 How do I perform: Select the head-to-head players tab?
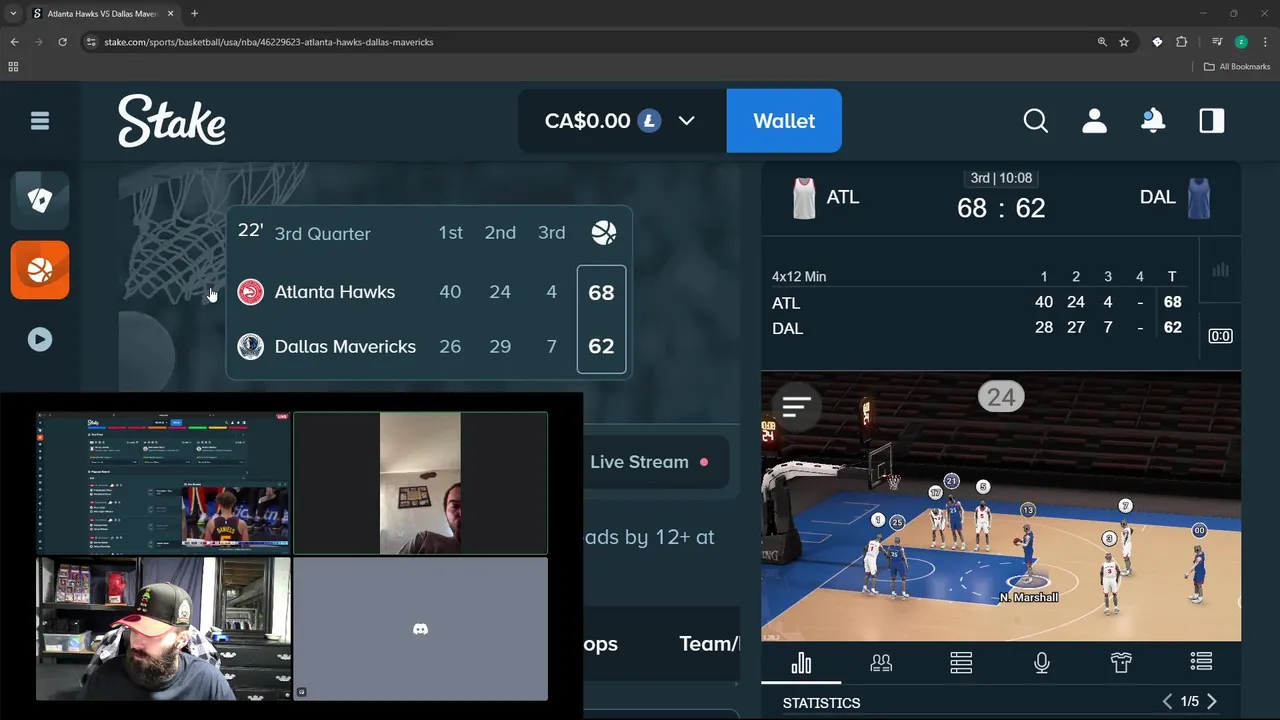coord(881,663)
